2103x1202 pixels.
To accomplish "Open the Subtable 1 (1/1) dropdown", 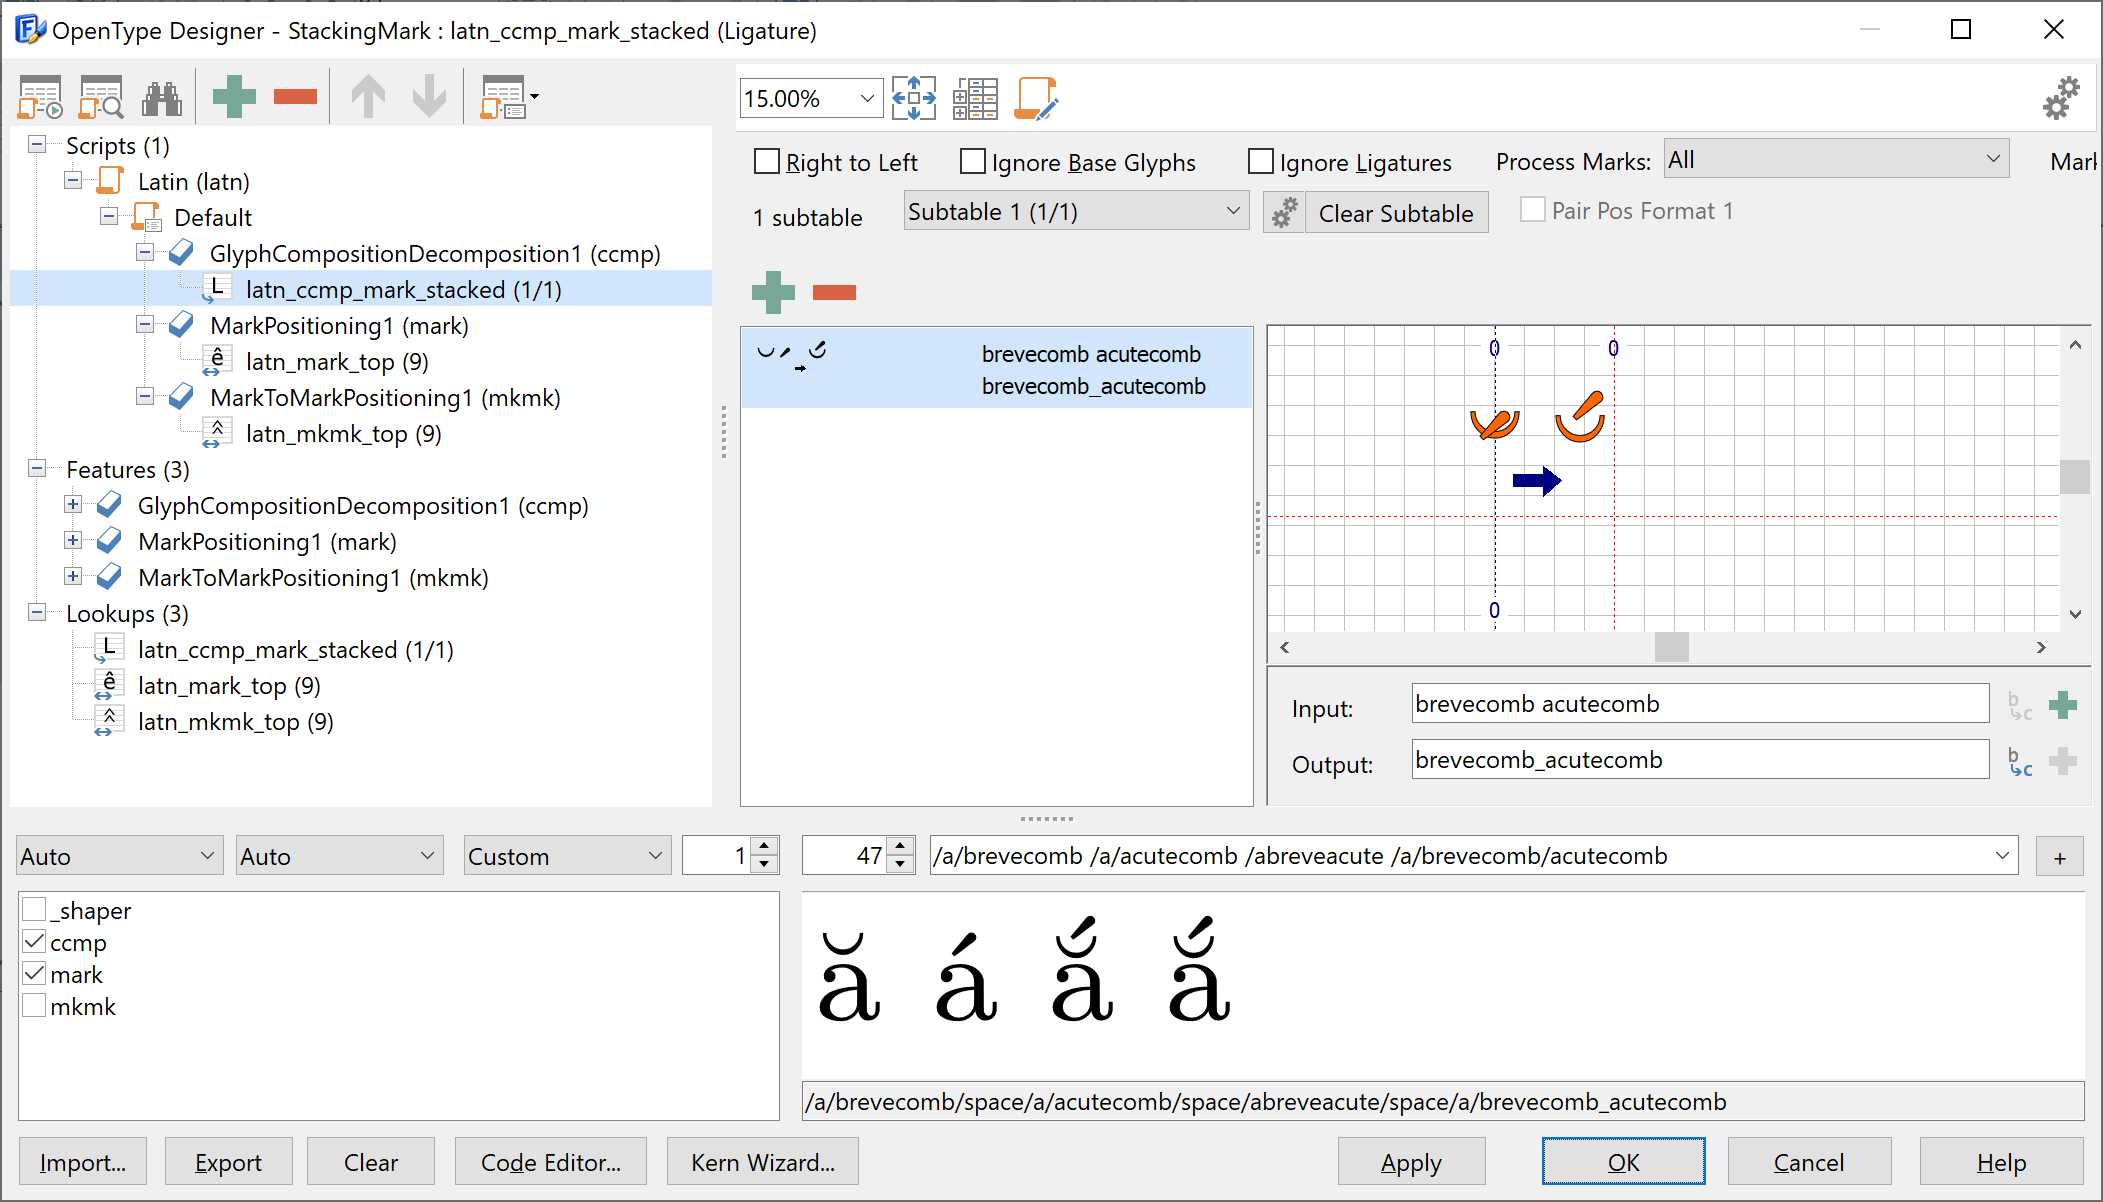I will (x=1075, y=212).
